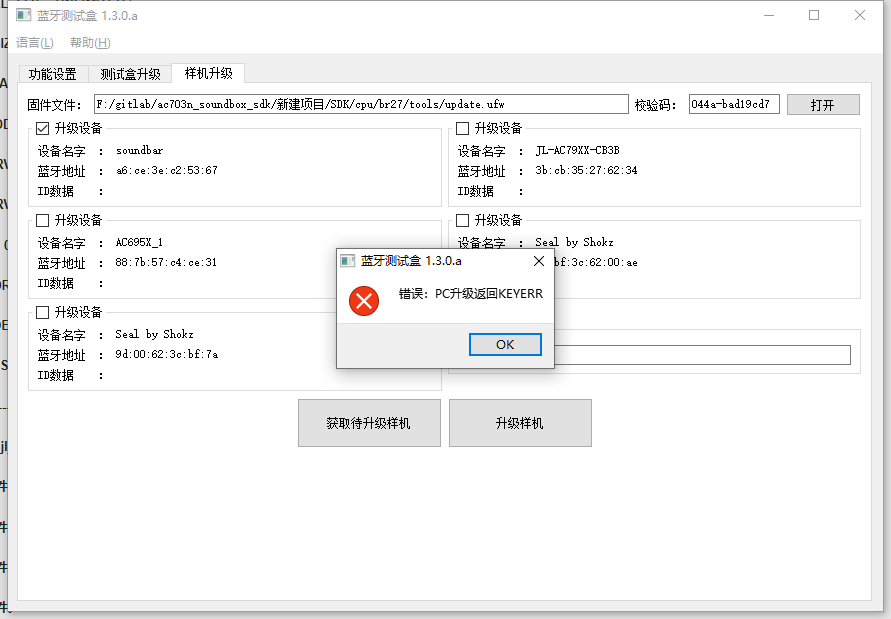Click the dialog's title bar app icon
The height and width of the screenshot is (619, 891).
click(347, 261)
